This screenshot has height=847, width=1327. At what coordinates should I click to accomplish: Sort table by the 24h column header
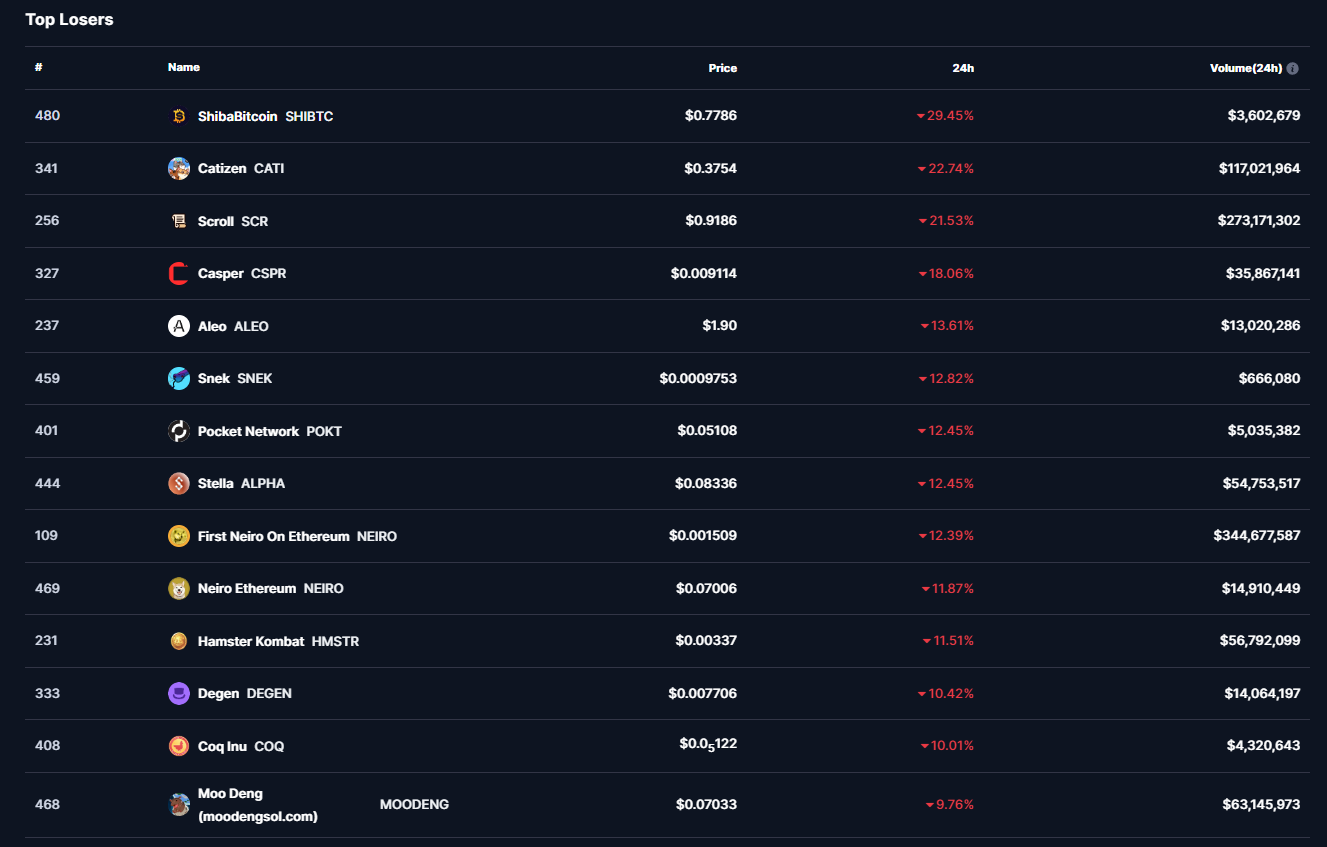click(x=962, y=68)
